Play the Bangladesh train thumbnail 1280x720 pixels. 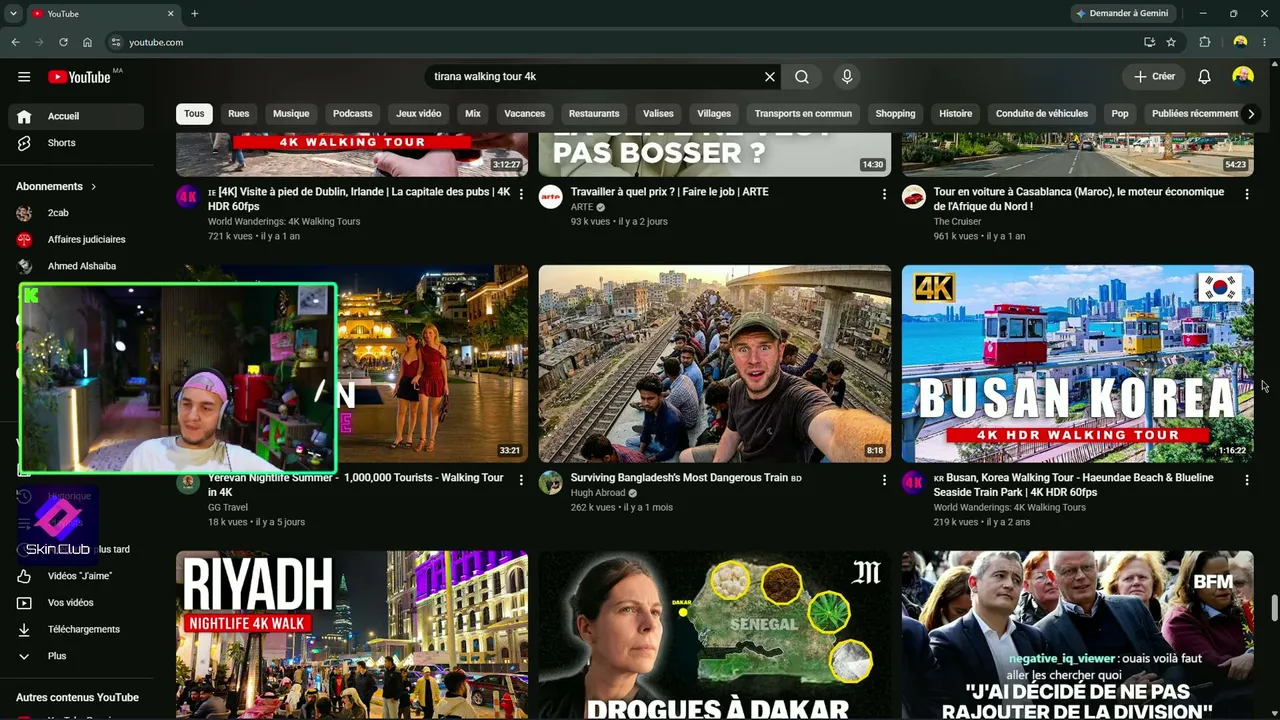(715, 364)
